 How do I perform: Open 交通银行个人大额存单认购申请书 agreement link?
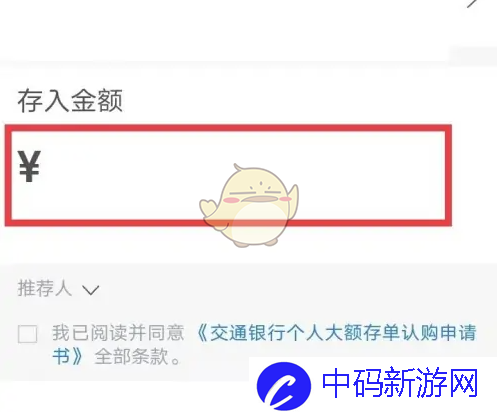click(x=337, y=333)
